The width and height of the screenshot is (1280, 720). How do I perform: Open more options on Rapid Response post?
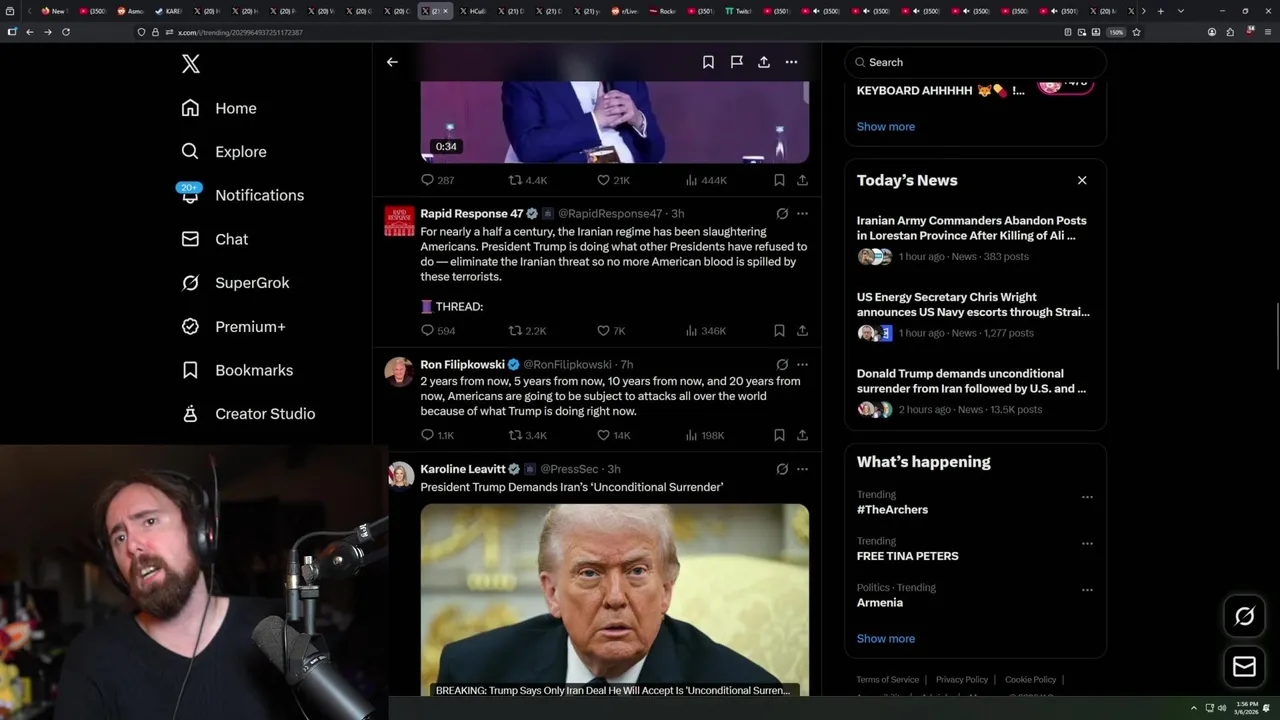(802, 214)
